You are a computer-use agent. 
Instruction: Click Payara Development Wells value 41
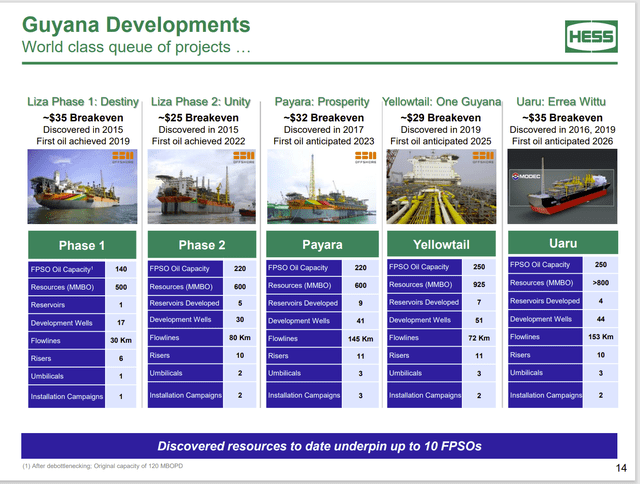pyautogui.click(x=360, y=321)
